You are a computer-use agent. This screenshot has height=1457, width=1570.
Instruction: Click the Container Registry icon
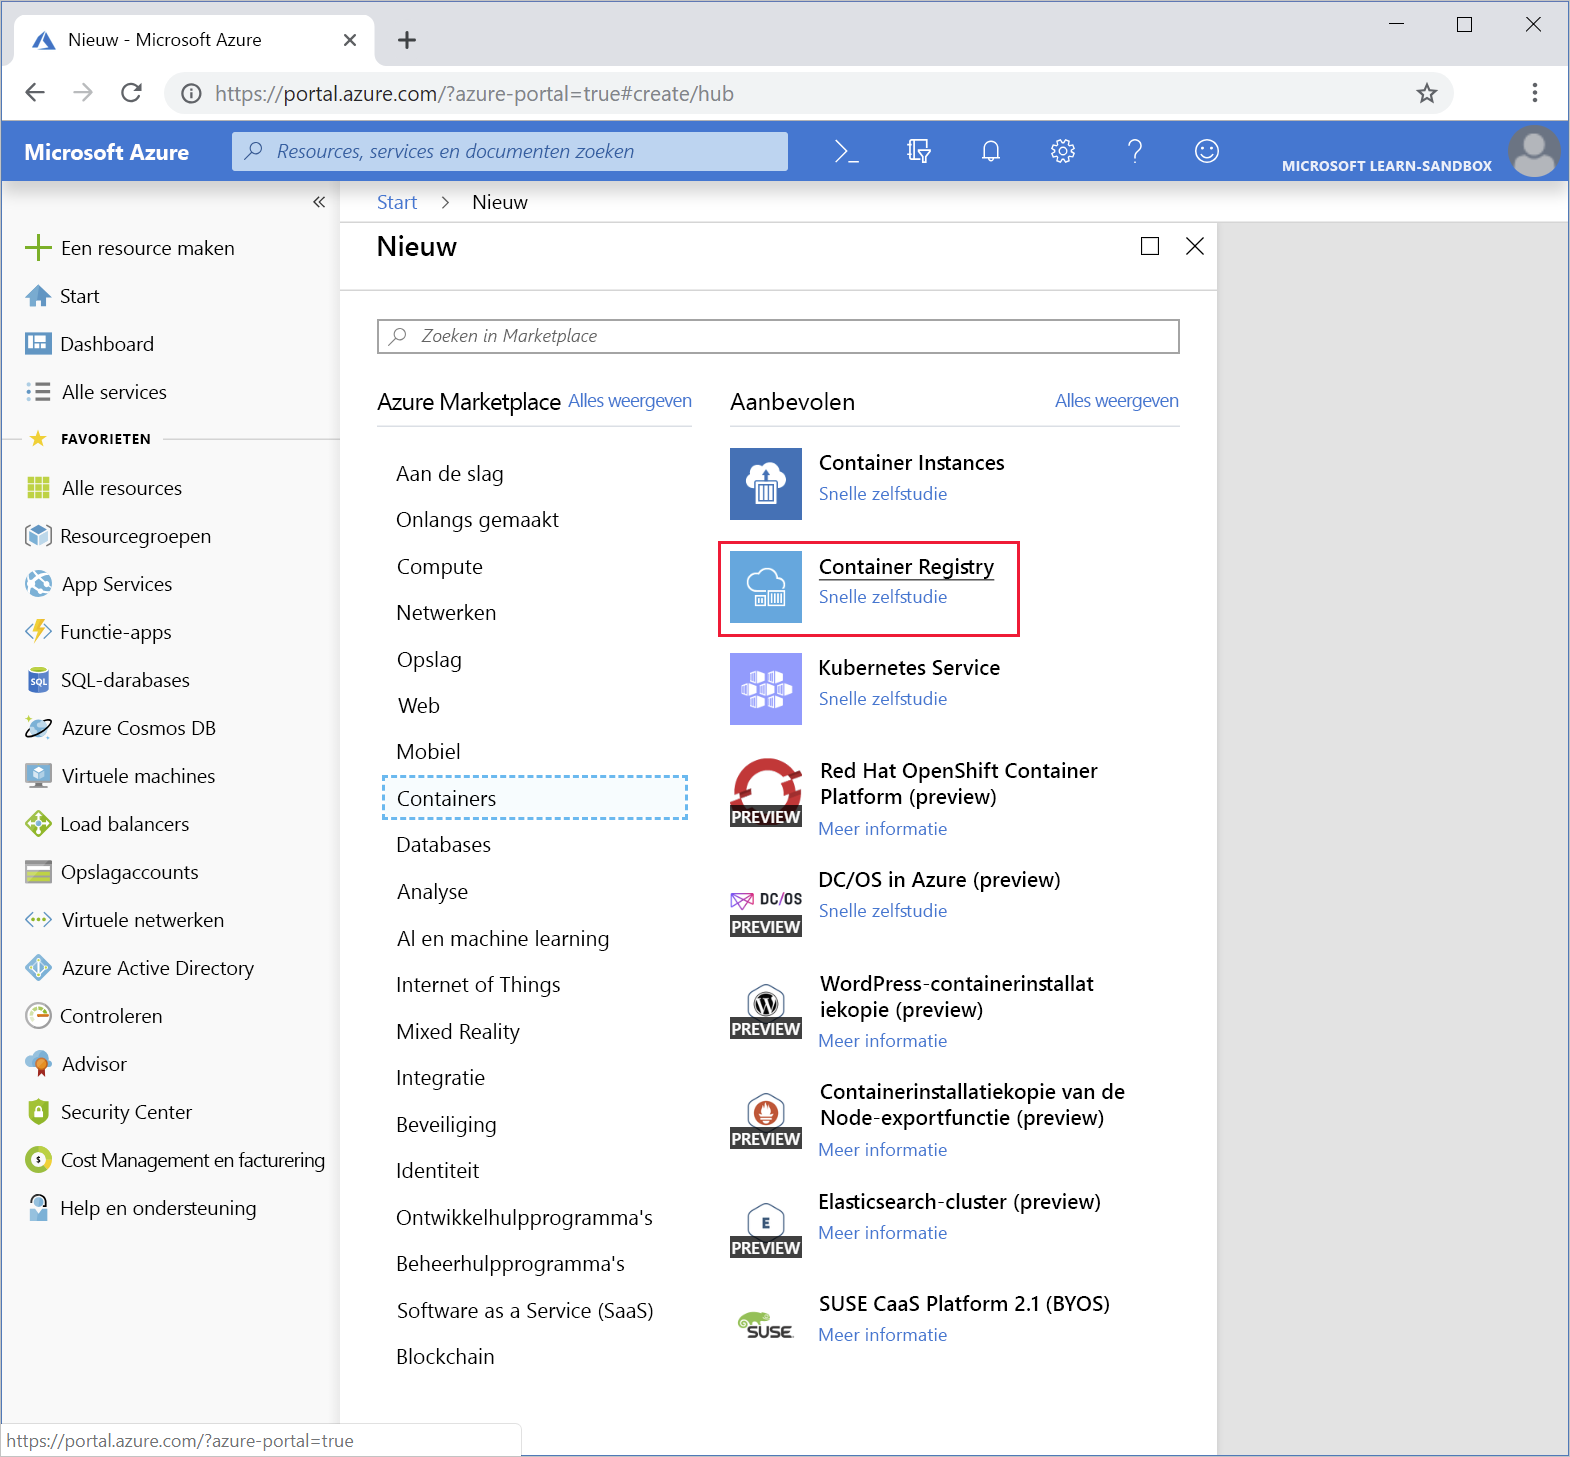766,587
